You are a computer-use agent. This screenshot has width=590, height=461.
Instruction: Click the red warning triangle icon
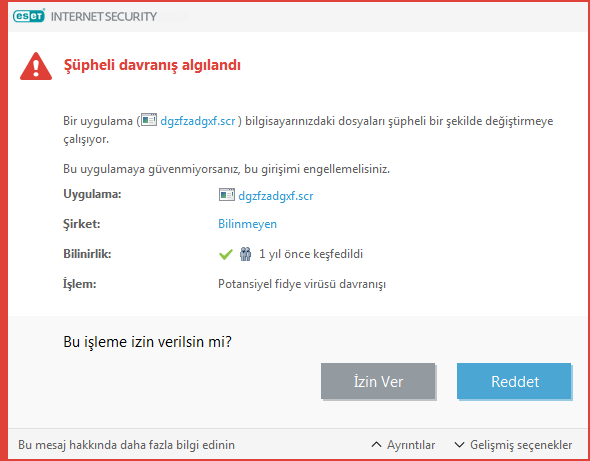[x=36, y=66]
